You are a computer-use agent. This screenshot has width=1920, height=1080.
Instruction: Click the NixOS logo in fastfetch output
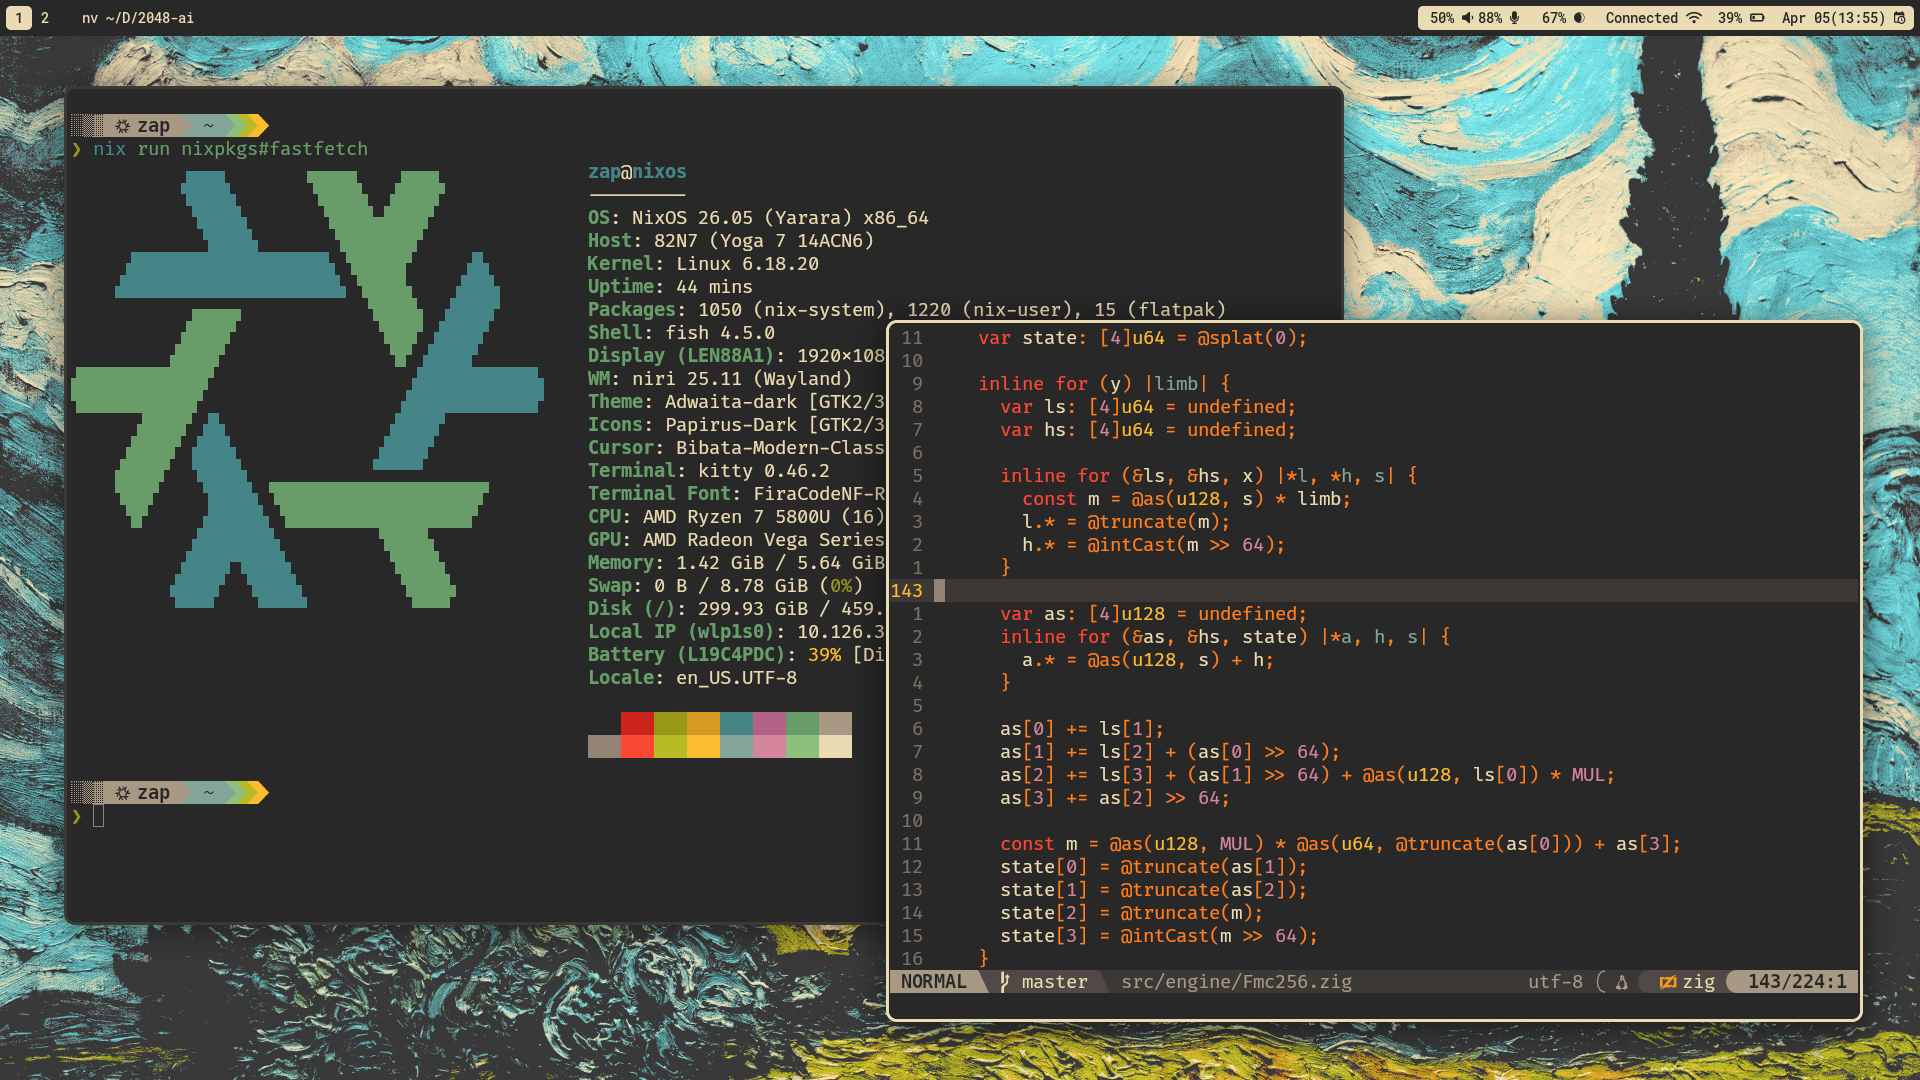click(x=307, y=389)
